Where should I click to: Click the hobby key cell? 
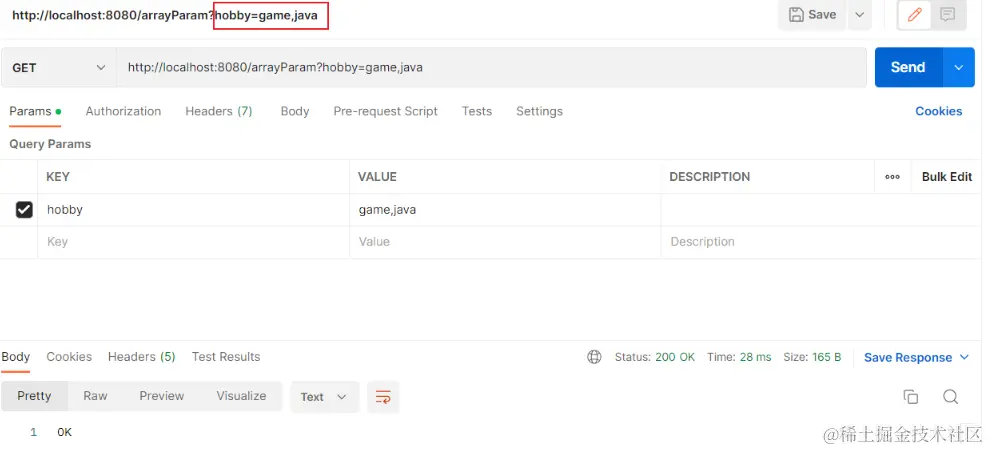[x=193, y=210]
